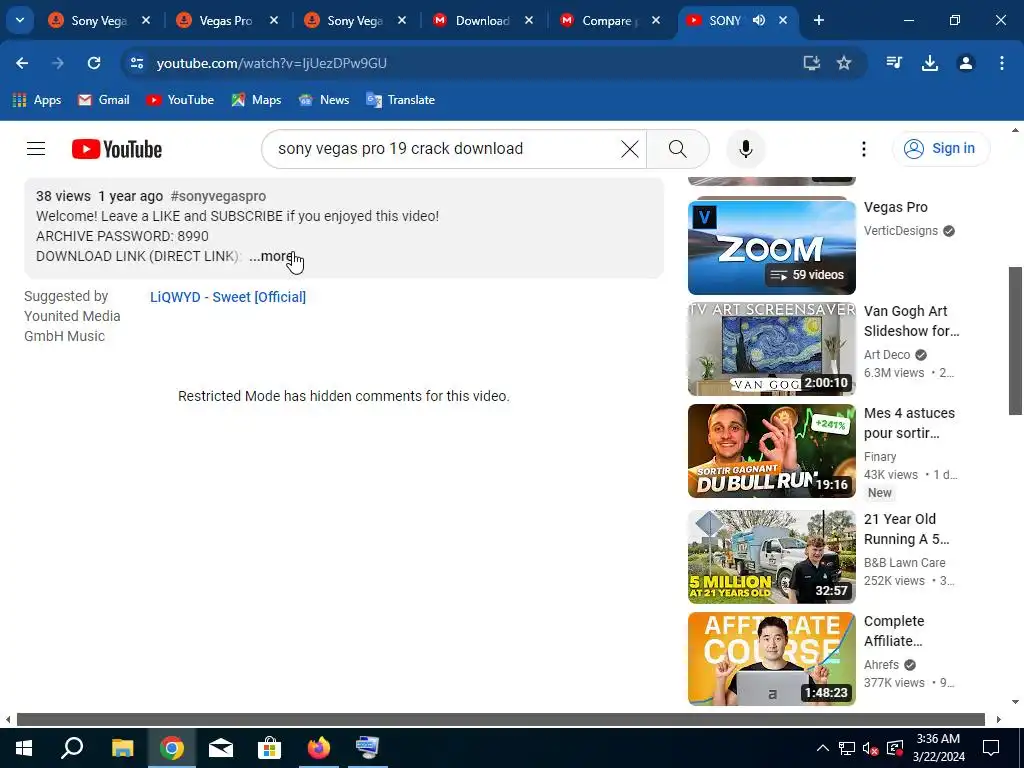The image size is (1024, 768).
Task: Open Chrome downloads icon
Action: pyautogui.click(x=930, y=63)
